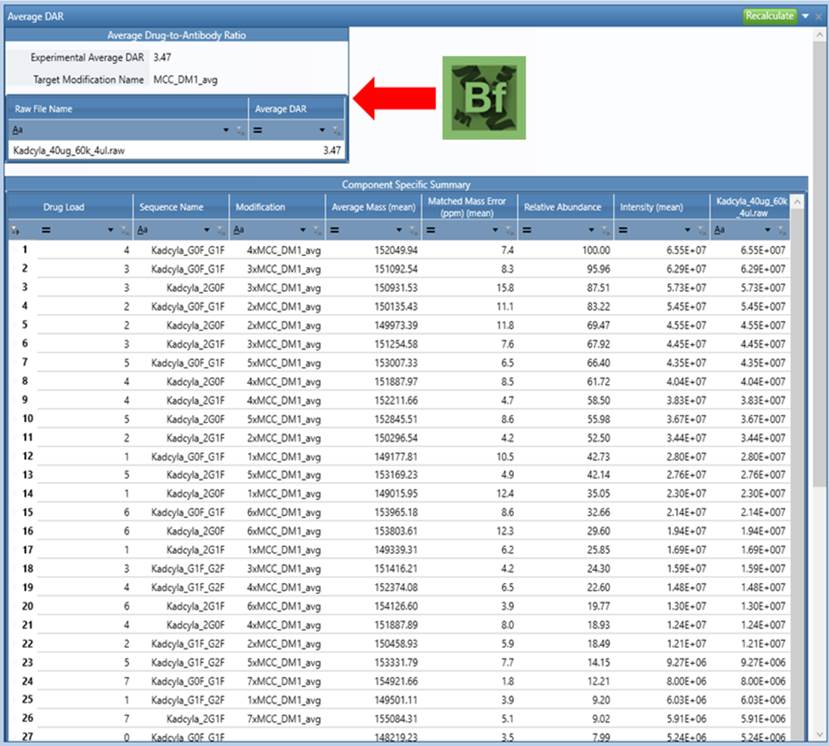Click the Average DAR column header in top table

click(297, 109)
